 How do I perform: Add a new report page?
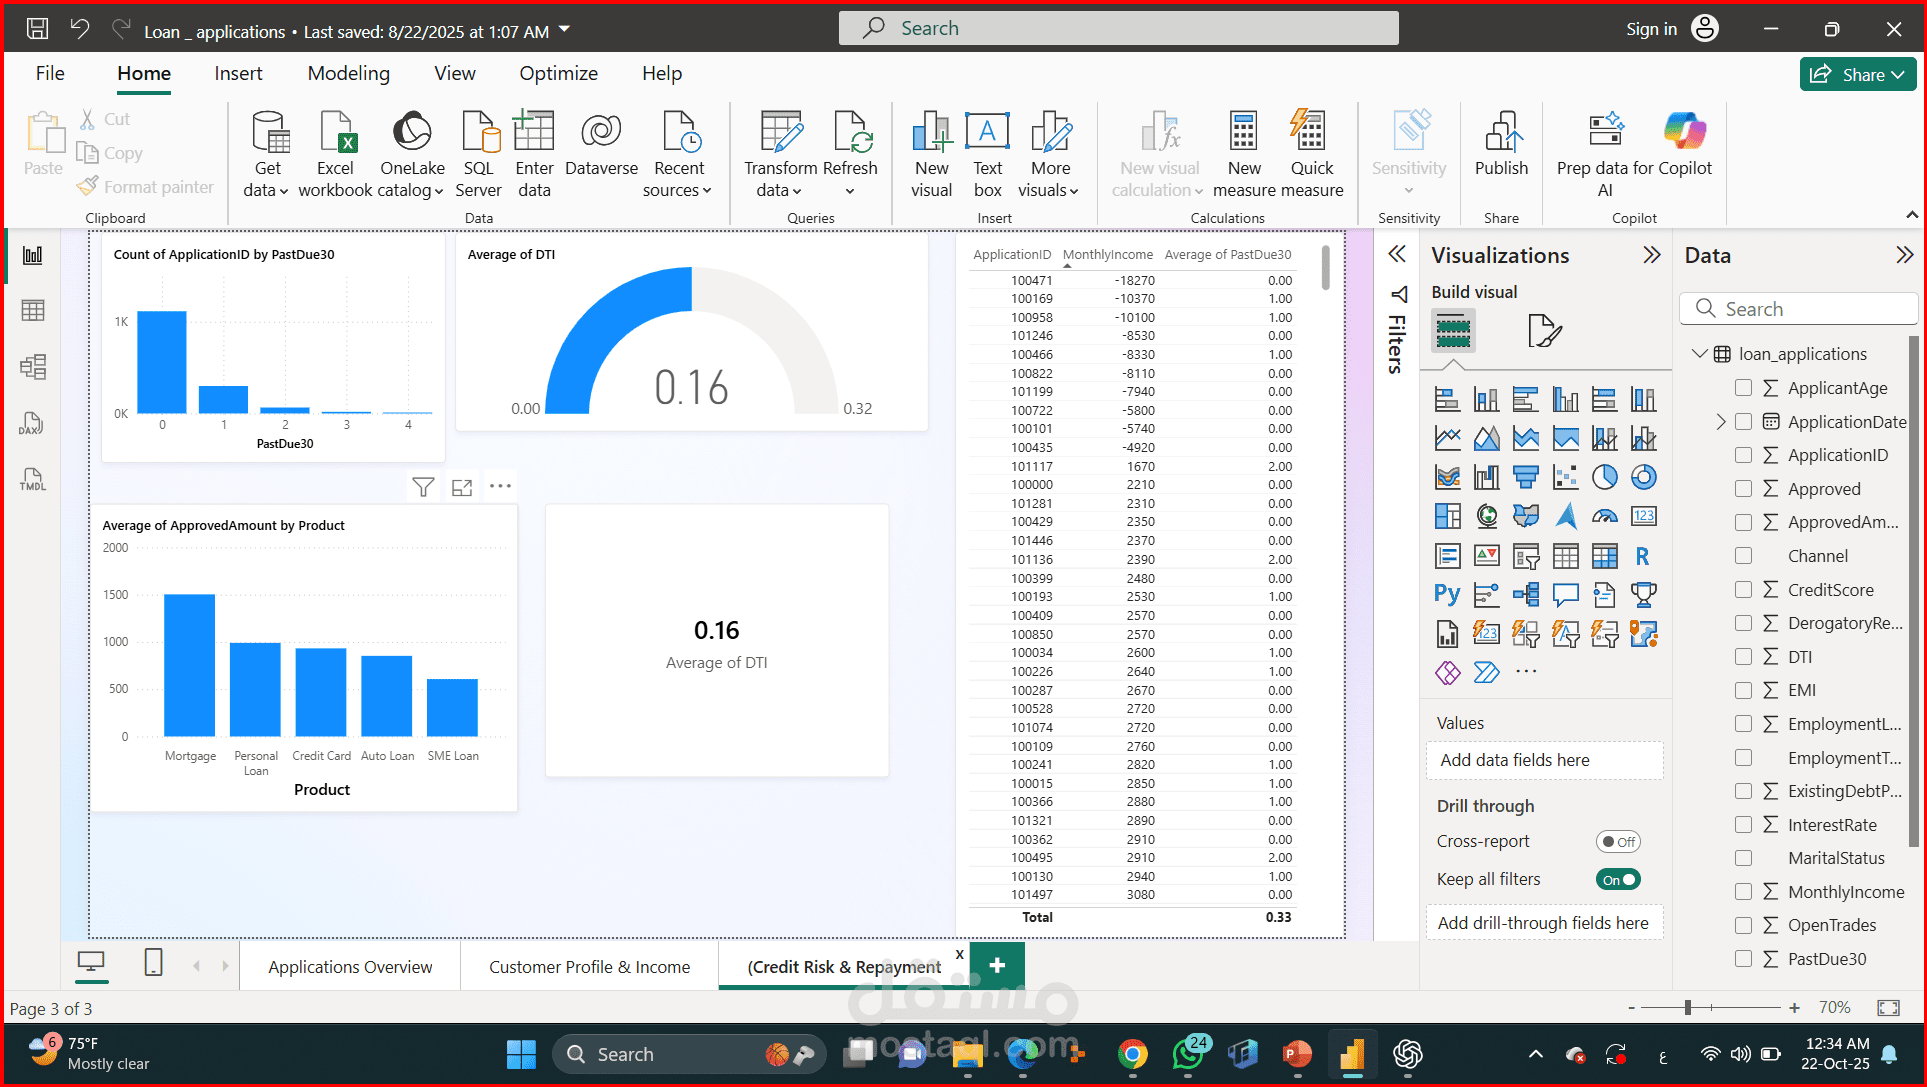[997, 965]
